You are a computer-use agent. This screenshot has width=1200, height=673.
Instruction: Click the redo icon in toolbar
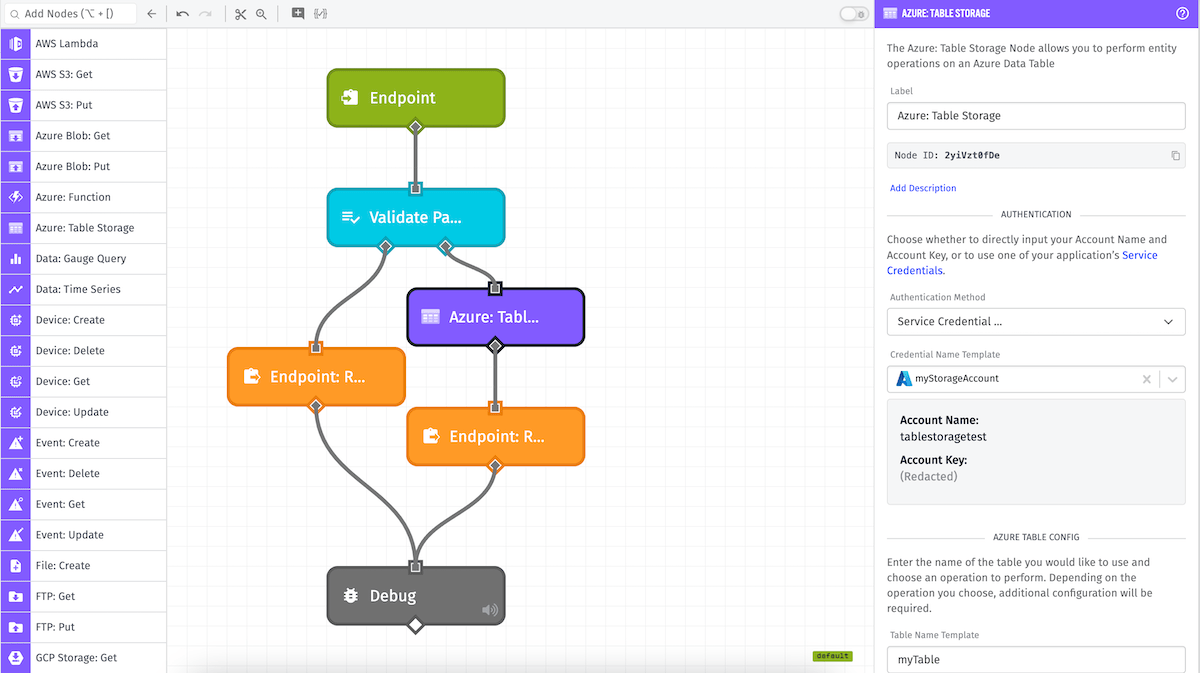[x=205, y=14]
